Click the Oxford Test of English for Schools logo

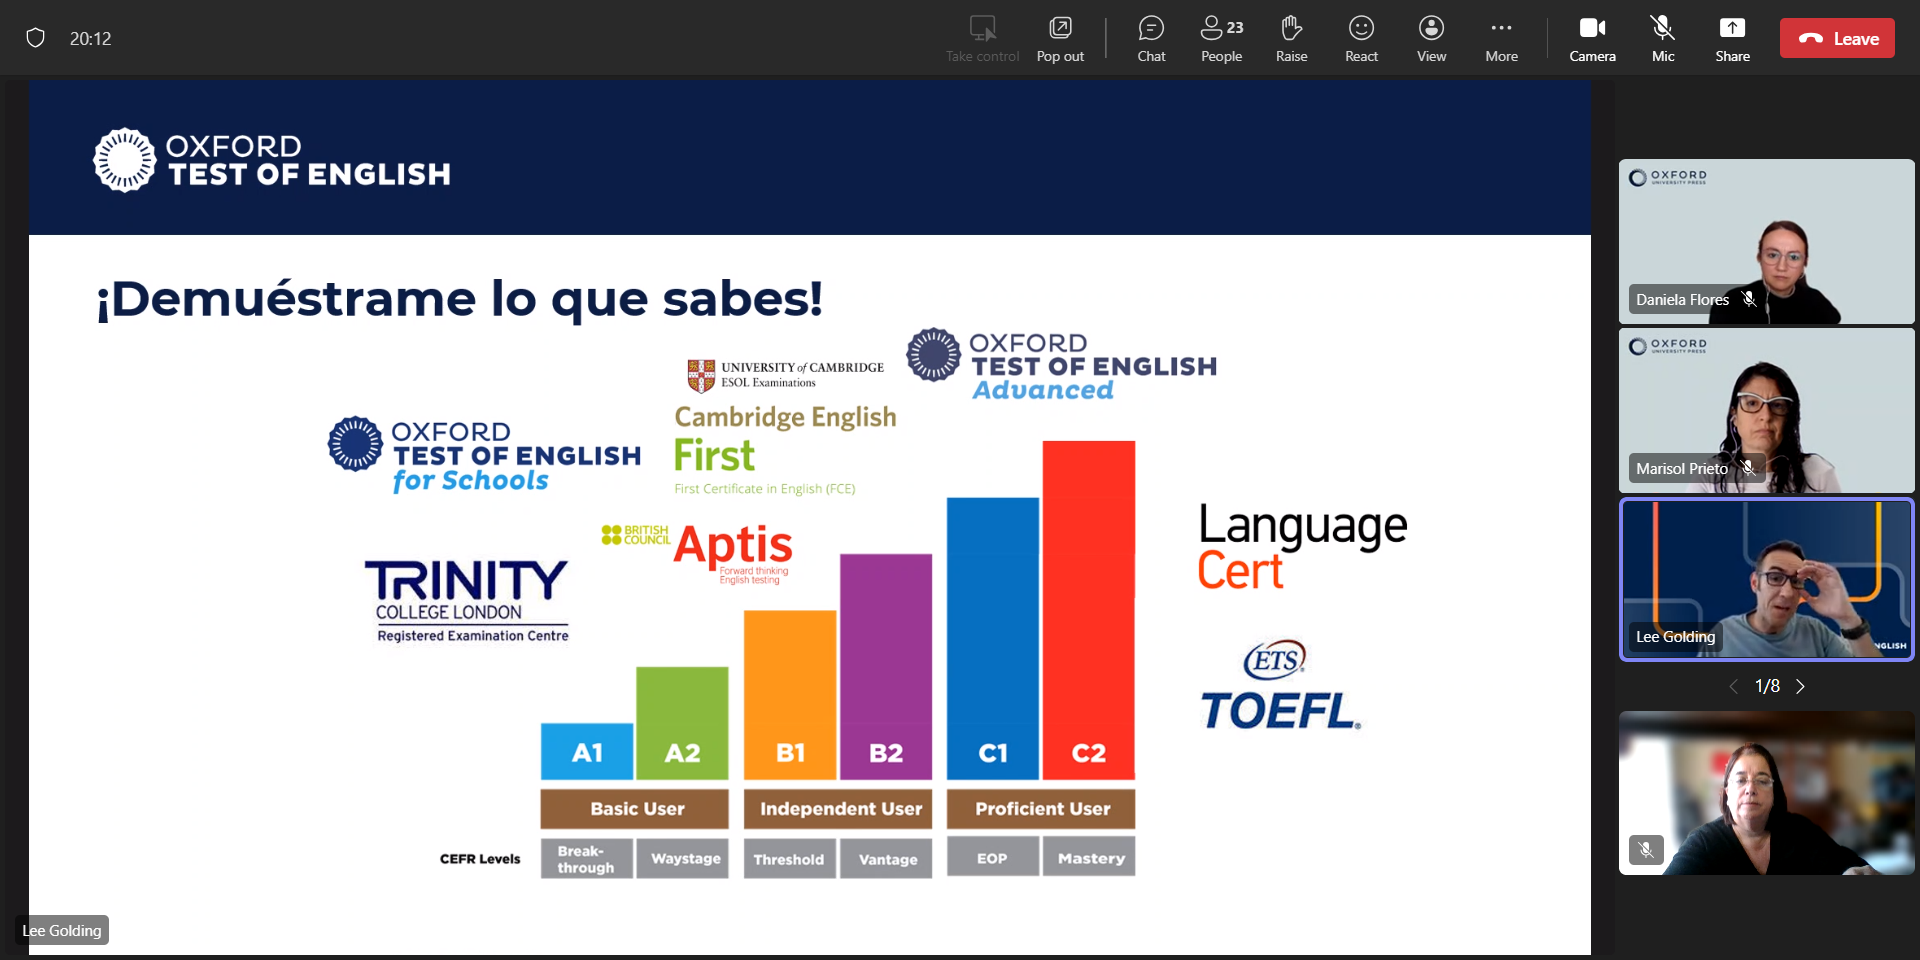pos(484,455)
